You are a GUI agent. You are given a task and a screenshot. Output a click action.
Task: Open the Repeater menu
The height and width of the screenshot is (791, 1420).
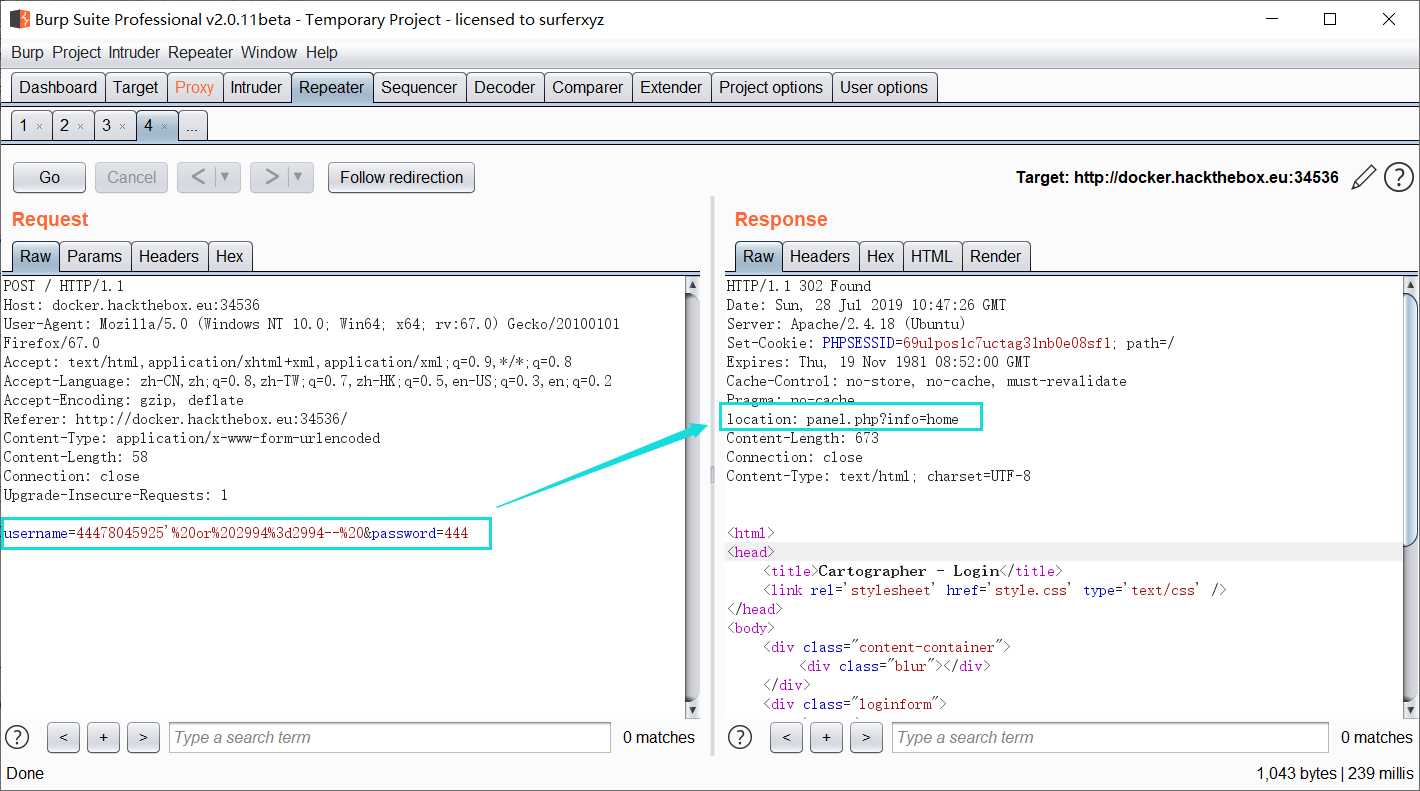pyautogui.click(x=200, y=52)
